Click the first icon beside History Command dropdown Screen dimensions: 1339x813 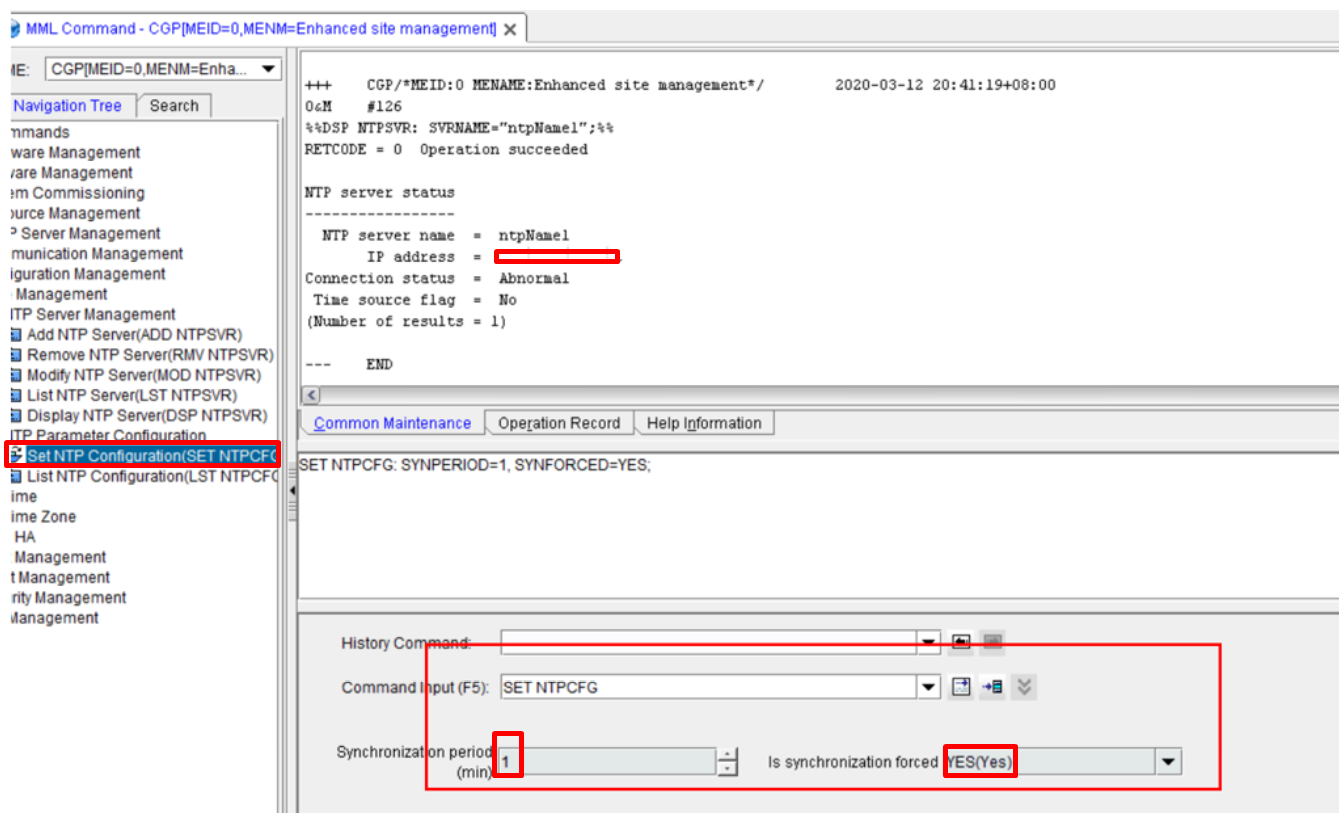click(961, 642)
